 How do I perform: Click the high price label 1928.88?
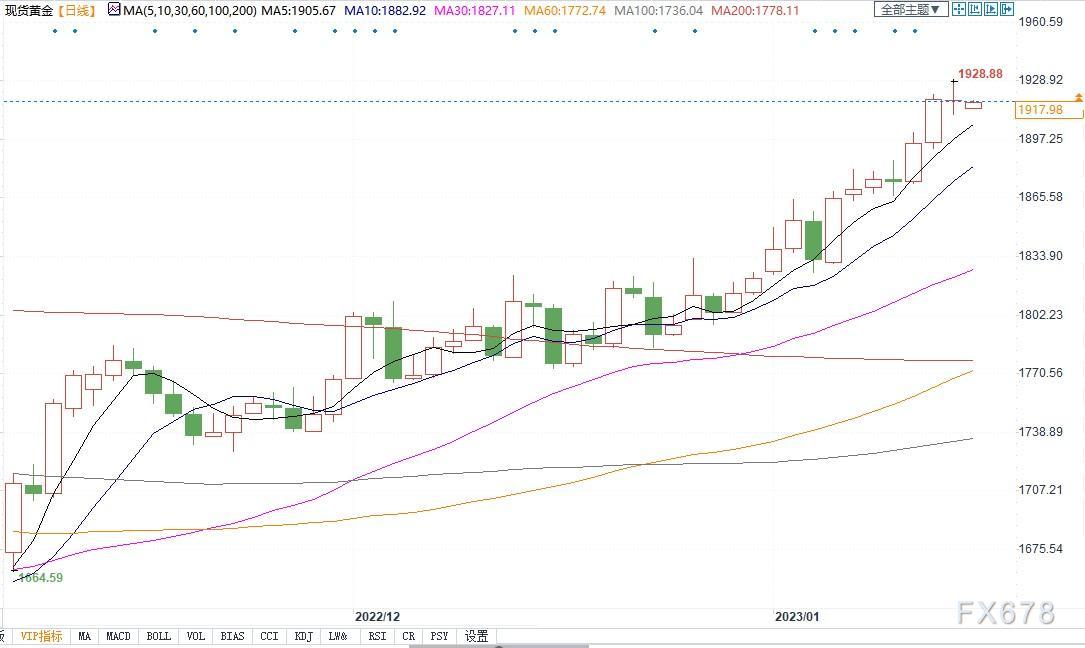[x=980, y=74]
